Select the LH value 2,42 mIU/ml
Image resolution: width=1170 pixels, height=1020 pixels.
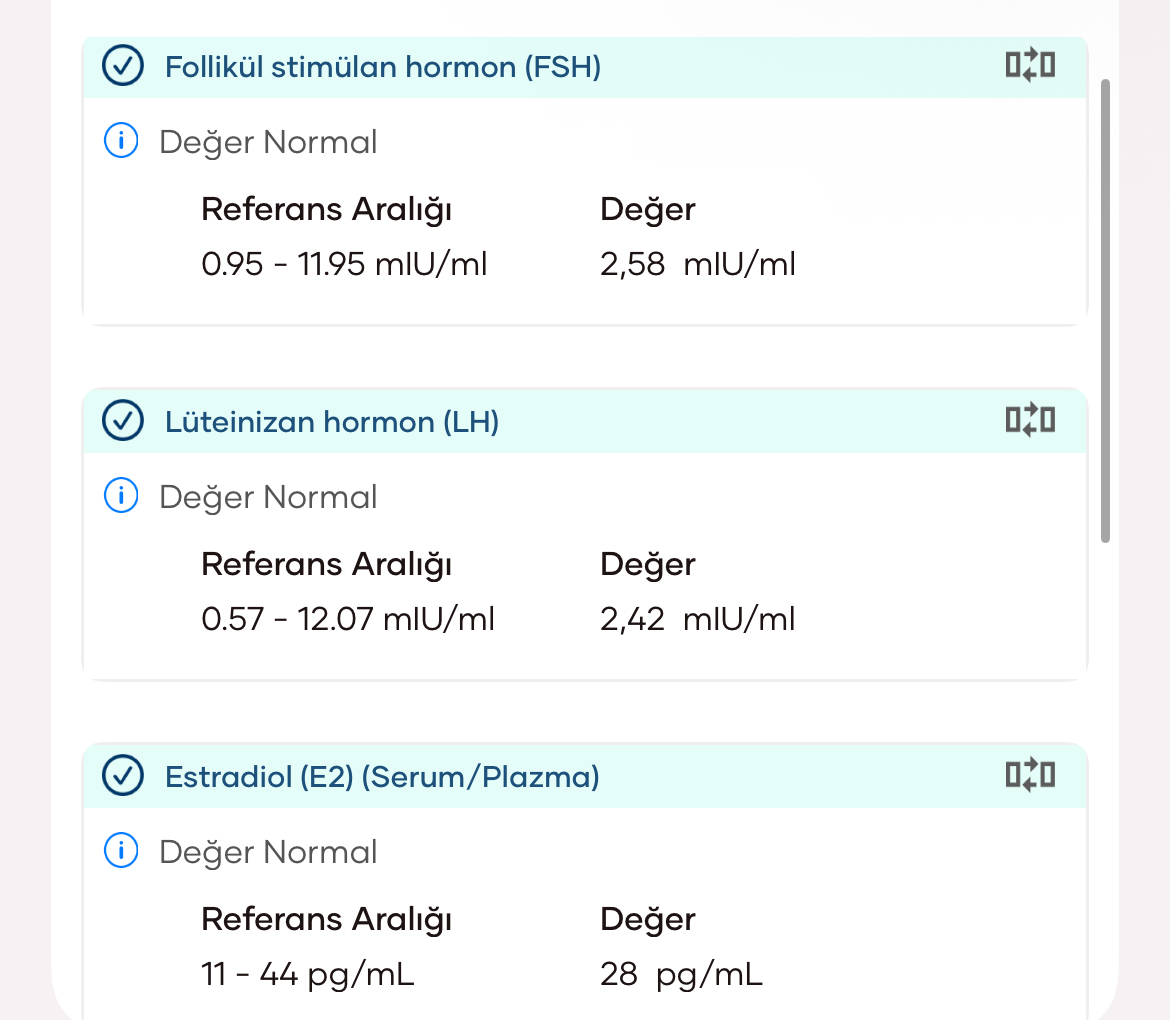point(698,619)
